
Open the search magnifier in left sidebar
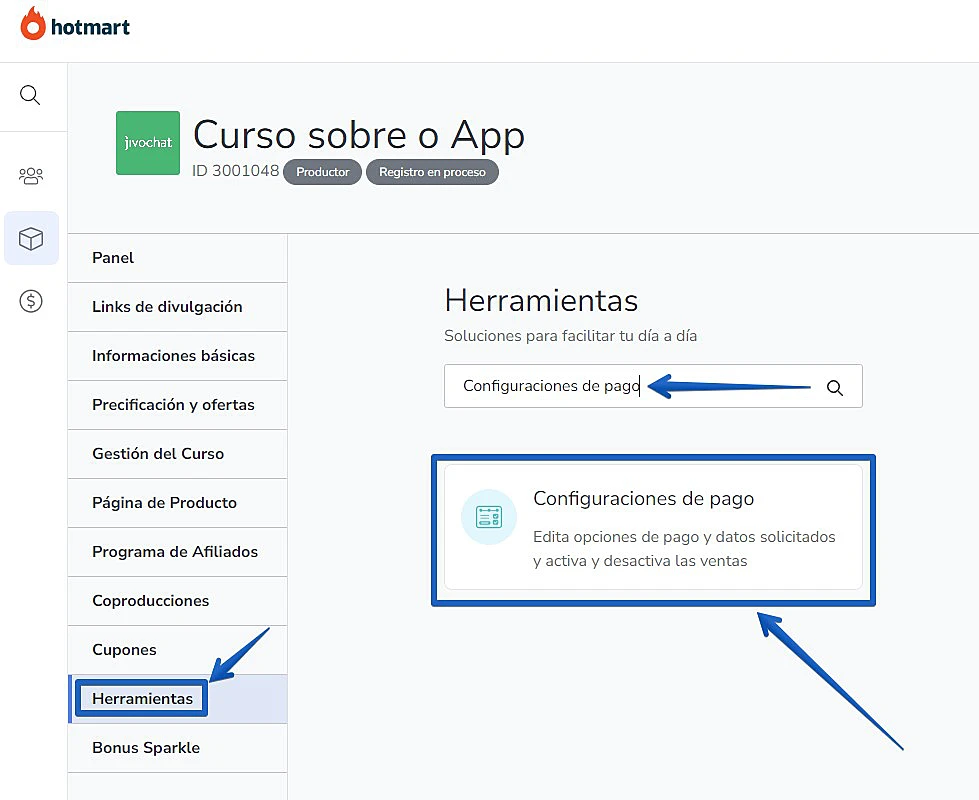coord(31,95)
